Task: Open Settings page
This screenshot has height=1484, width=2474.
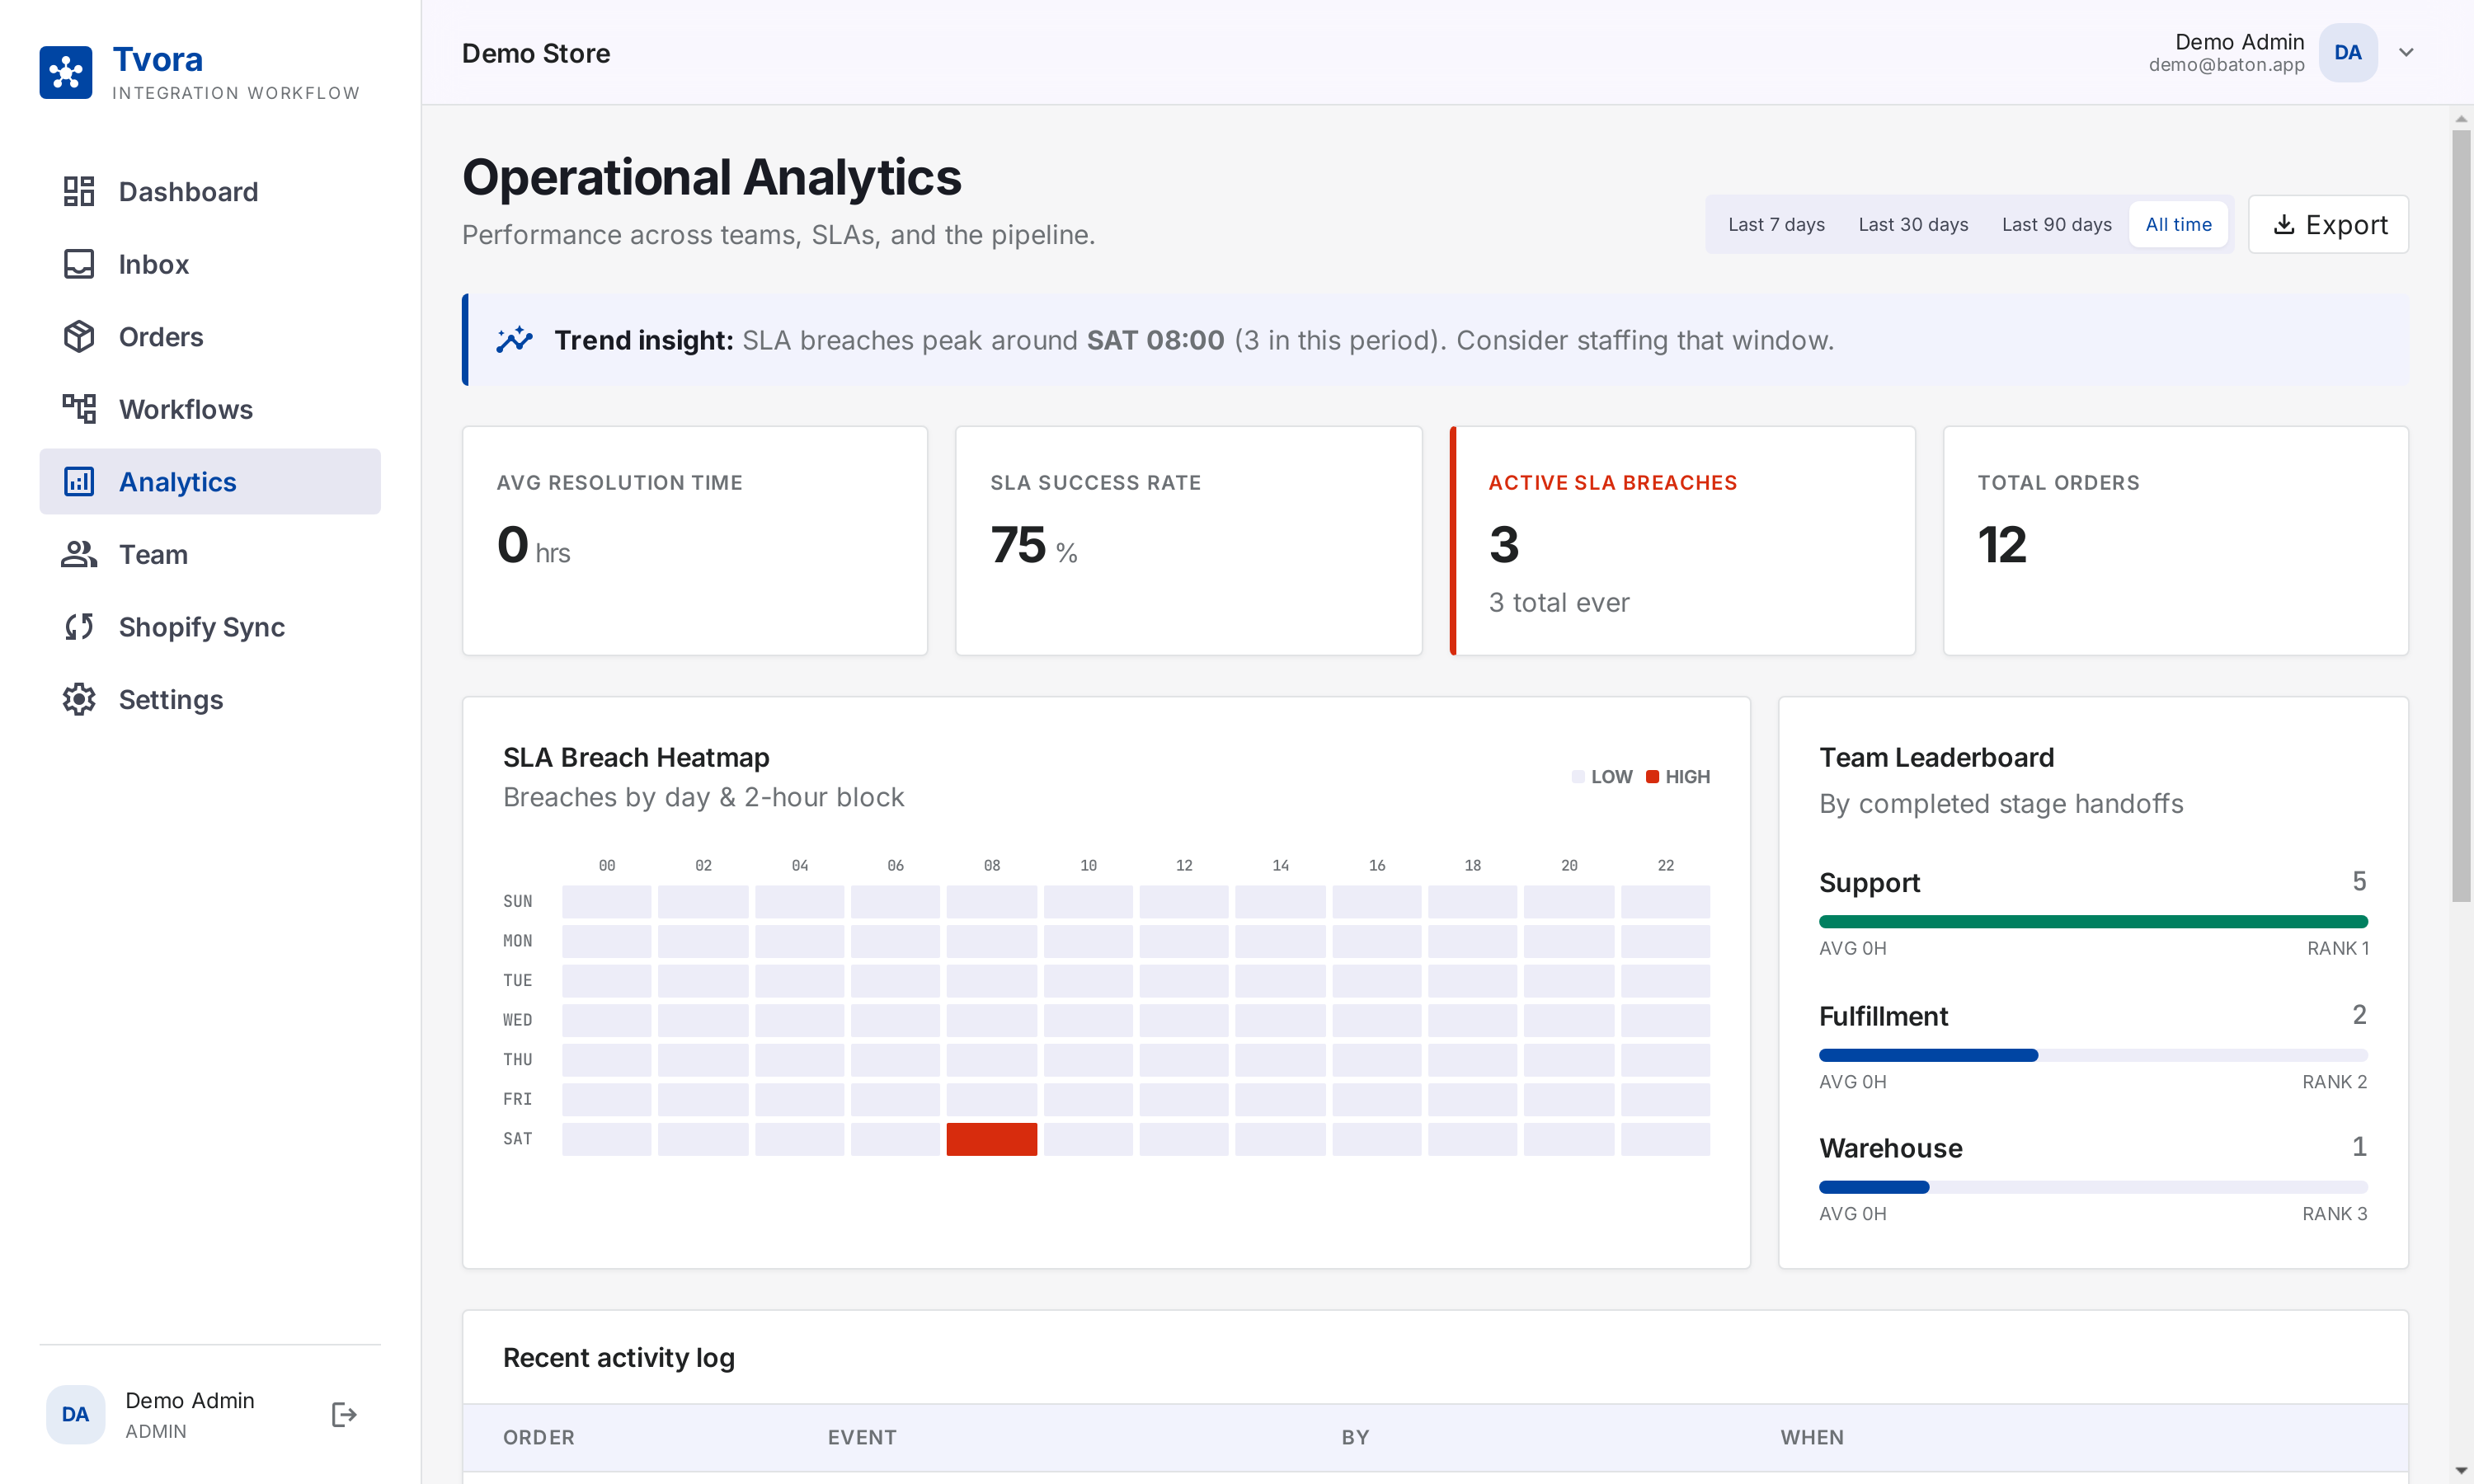Action: [x=210, y=700]
